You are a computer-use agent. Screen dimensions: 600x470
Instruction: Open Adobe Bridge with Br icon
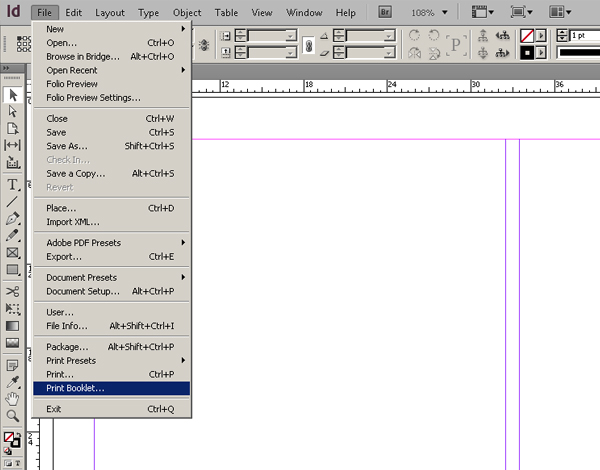click(x=385, y=12)
